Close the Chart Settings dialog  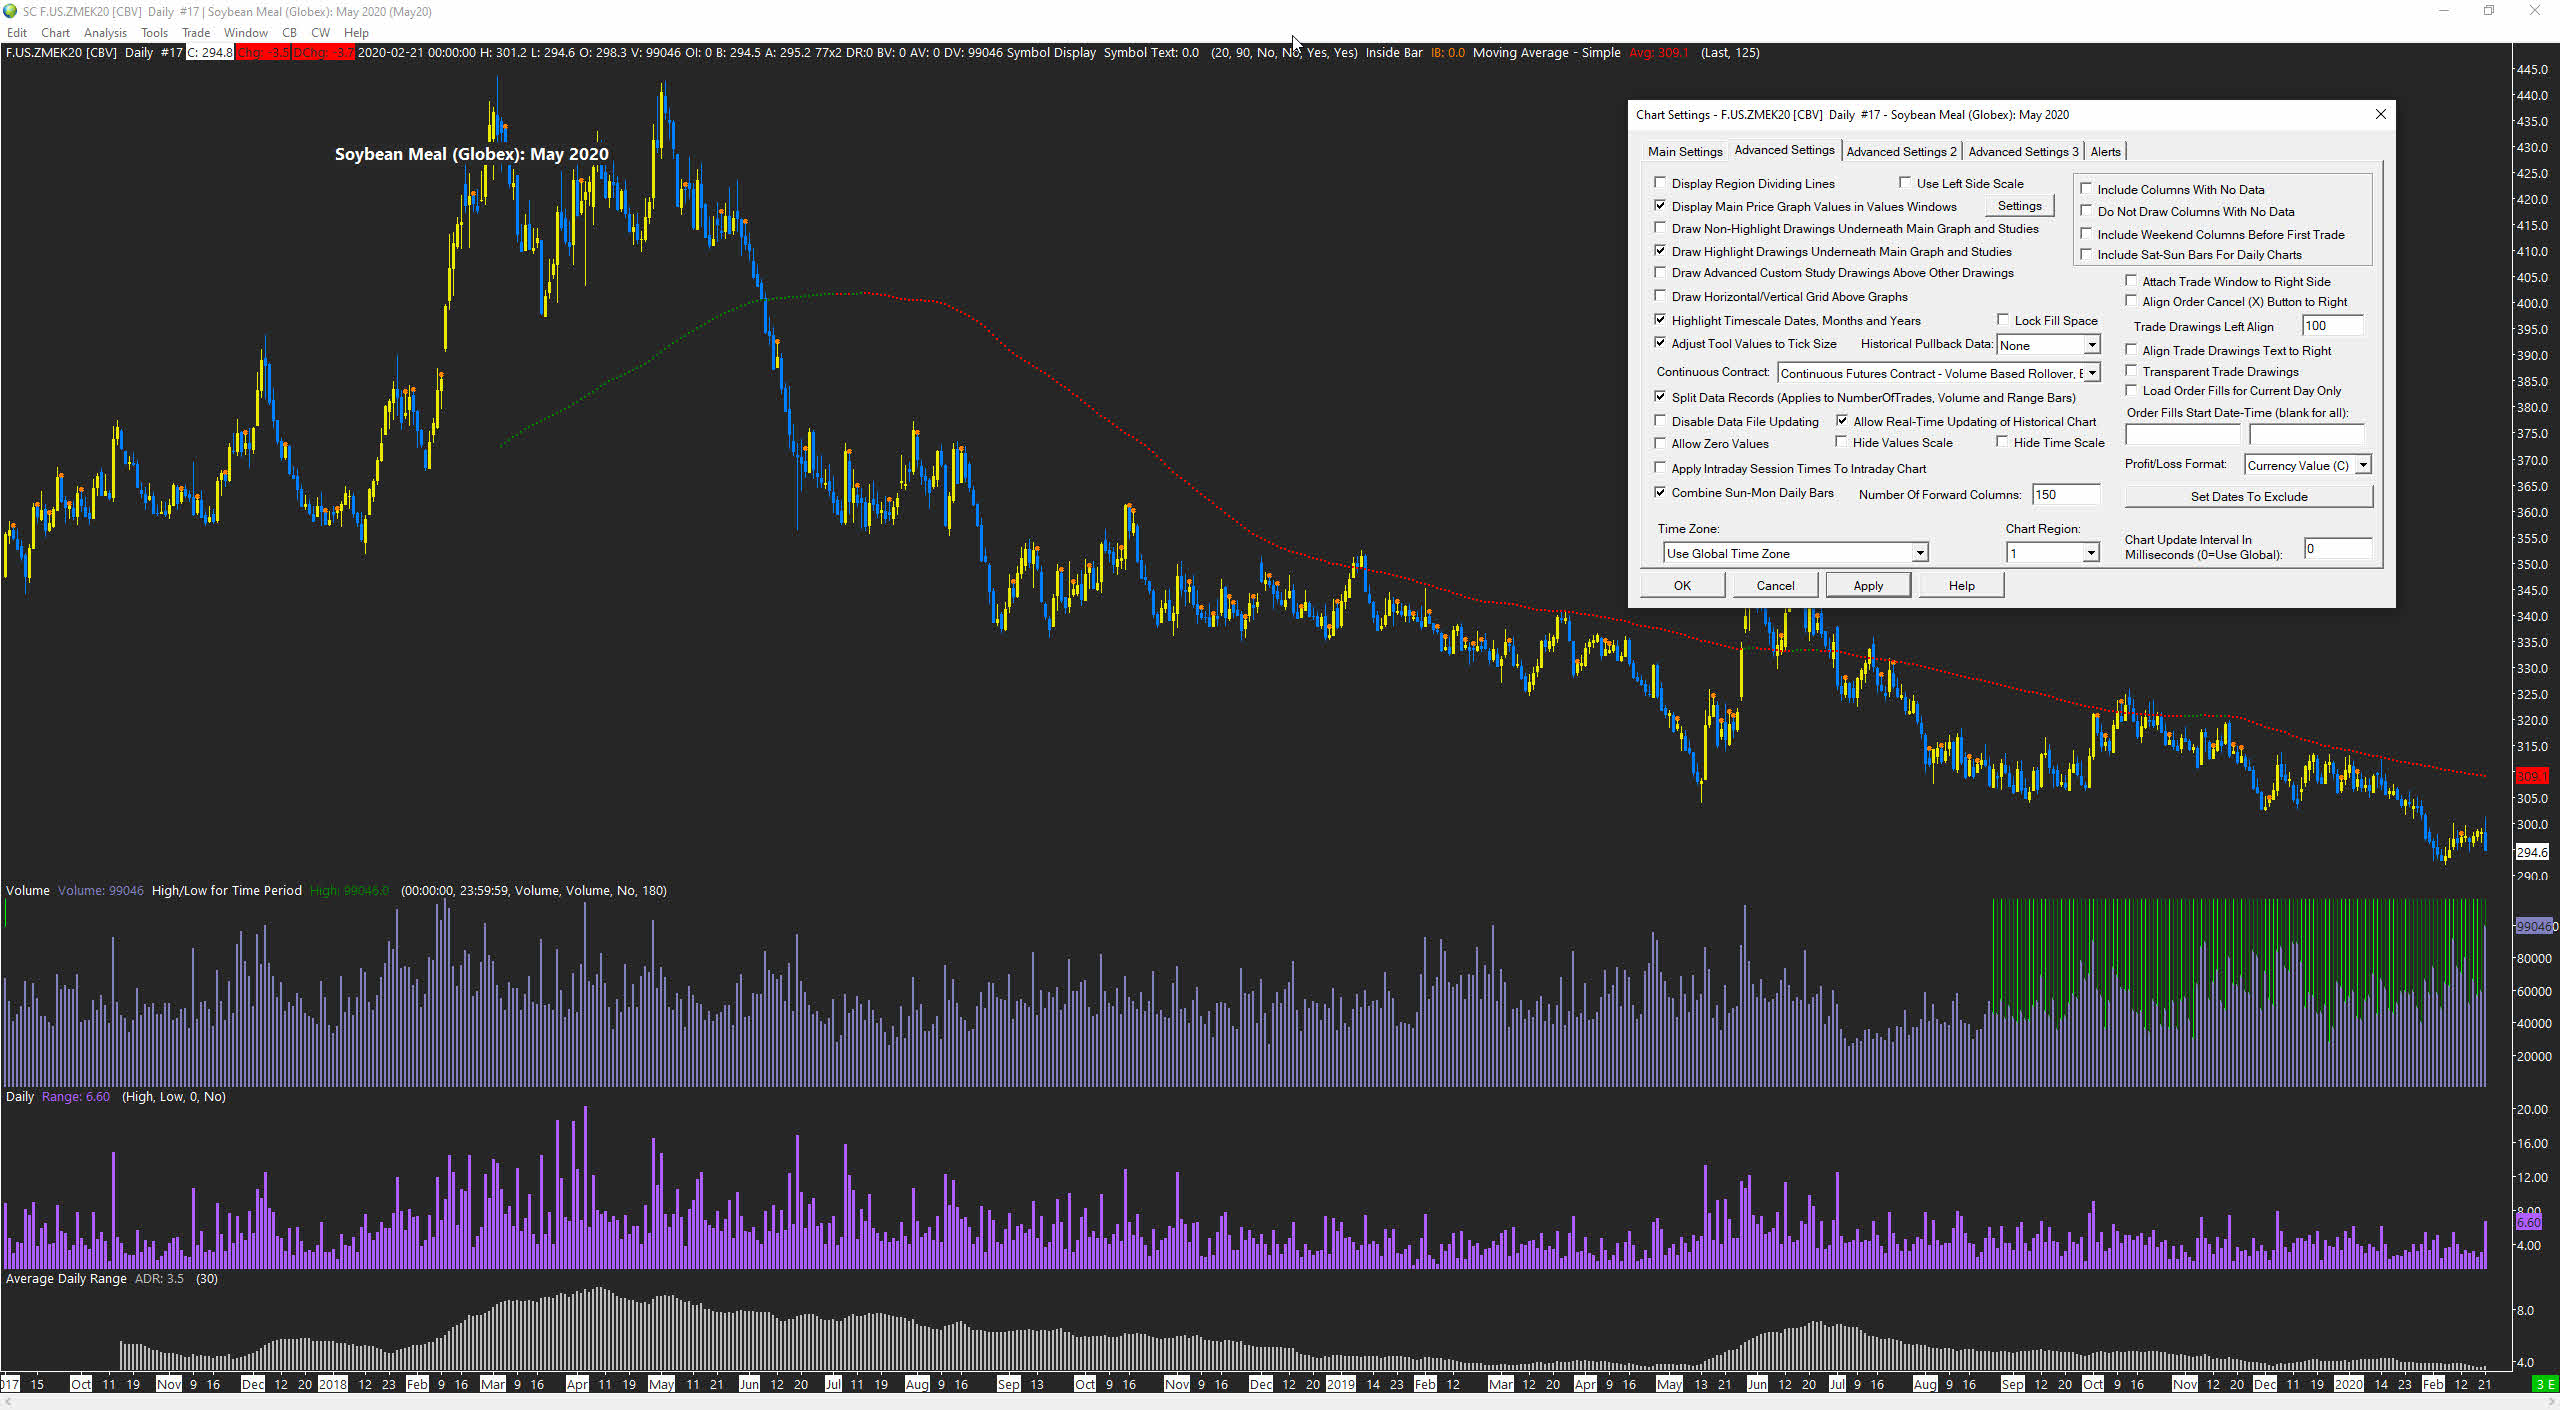pyautogui.click(x=2380, y=114)
